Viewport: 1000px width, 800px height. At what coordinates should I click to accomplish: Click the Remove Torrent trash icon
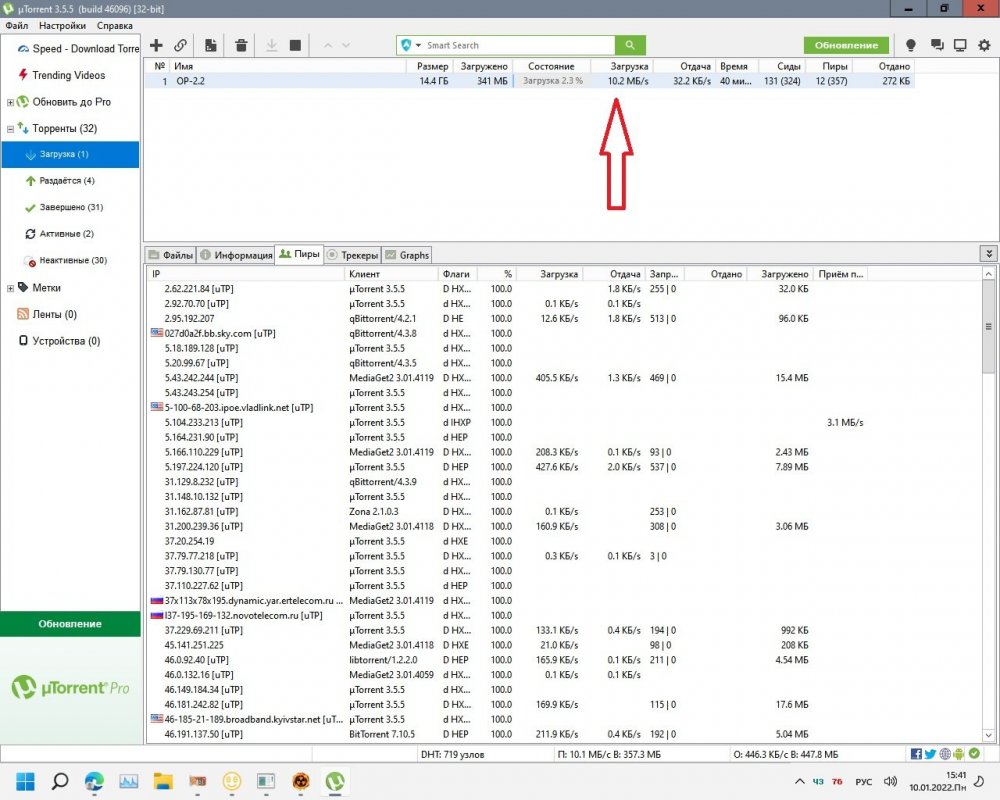coord(241,45)
